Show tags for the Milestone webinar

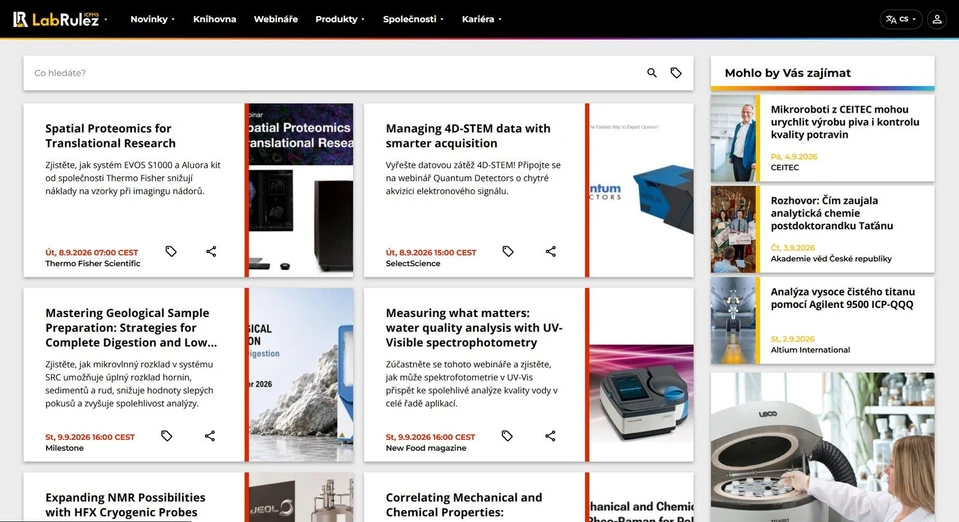click(x=166, y=436)
